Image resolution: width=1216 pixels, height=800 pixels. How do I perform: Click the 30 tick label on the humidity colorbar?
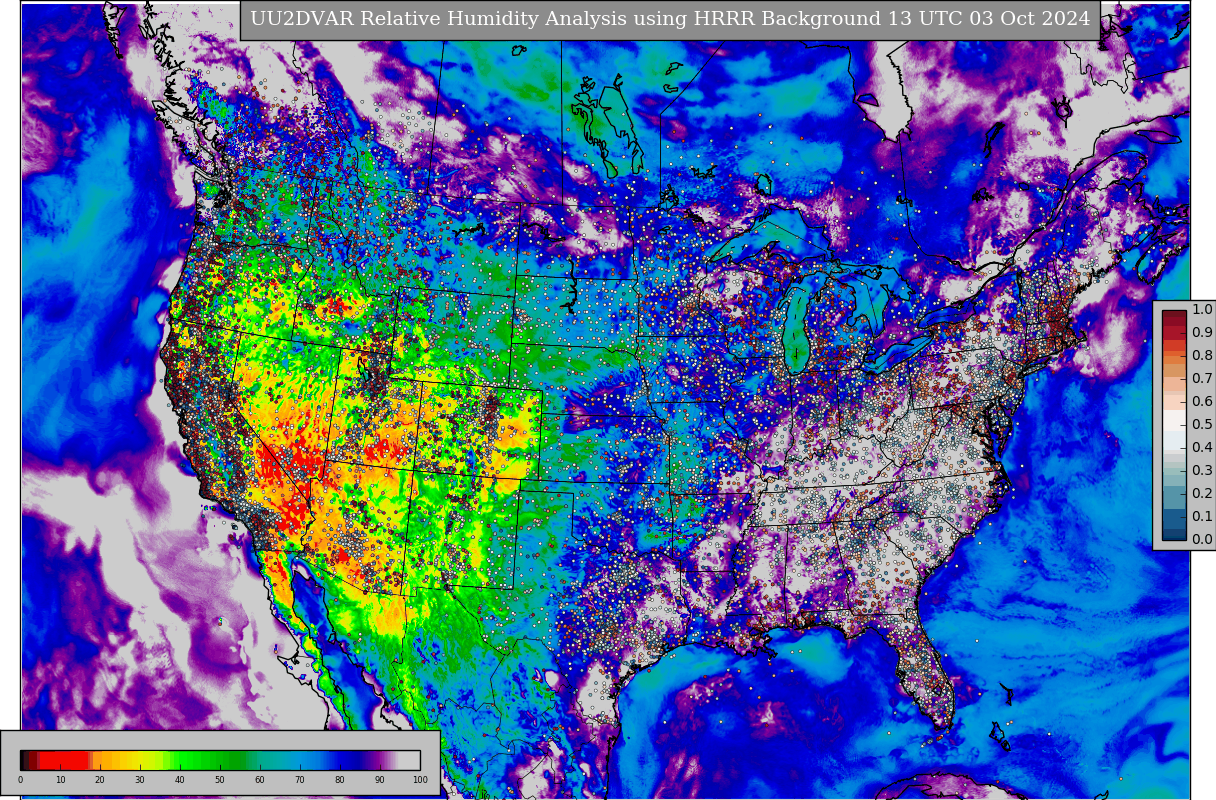[140, 780]
